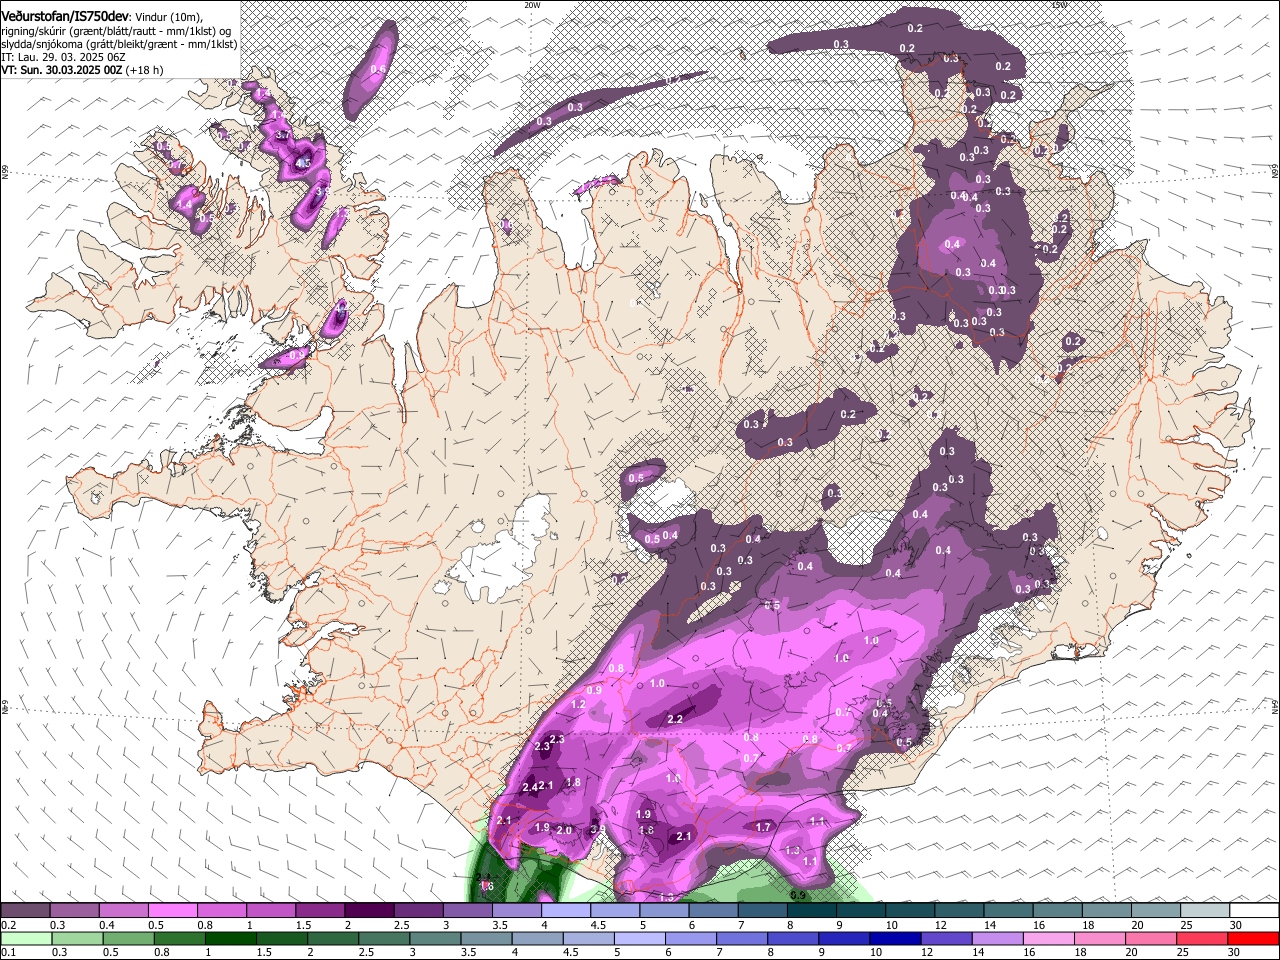1280x960 pixels.
Task: Click the 'Vindur (10m)' header label
Action: pyautogui.click(x=167, y=17)
